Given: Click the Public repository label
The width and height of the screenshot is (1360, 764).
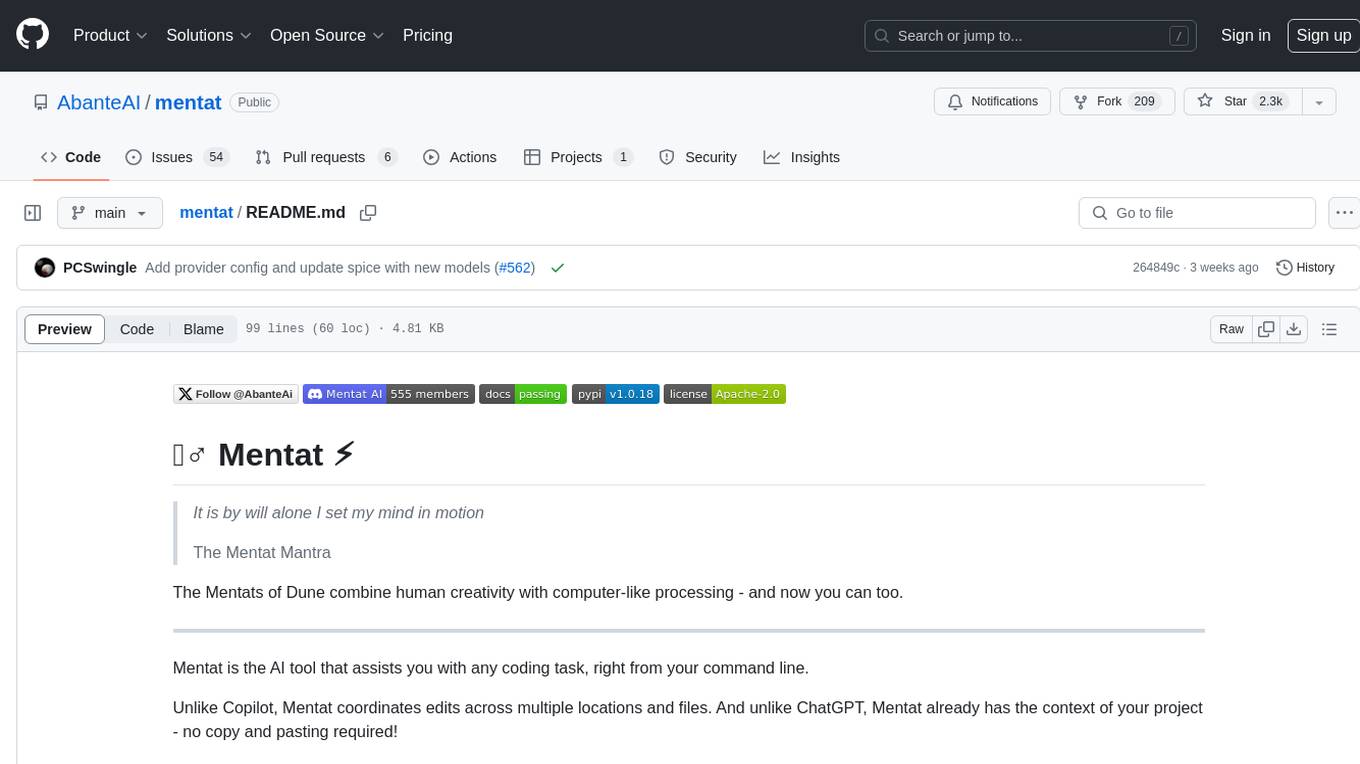Looking at the screenshot, I should coord(254,102).
